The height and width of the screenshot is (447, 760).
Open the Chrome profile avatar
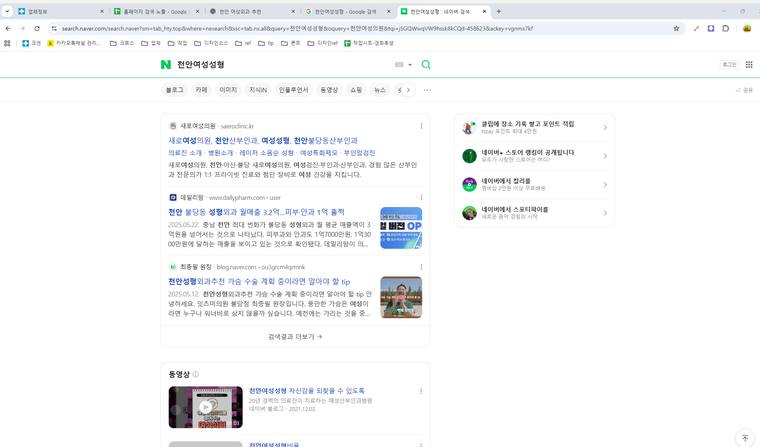747,29
